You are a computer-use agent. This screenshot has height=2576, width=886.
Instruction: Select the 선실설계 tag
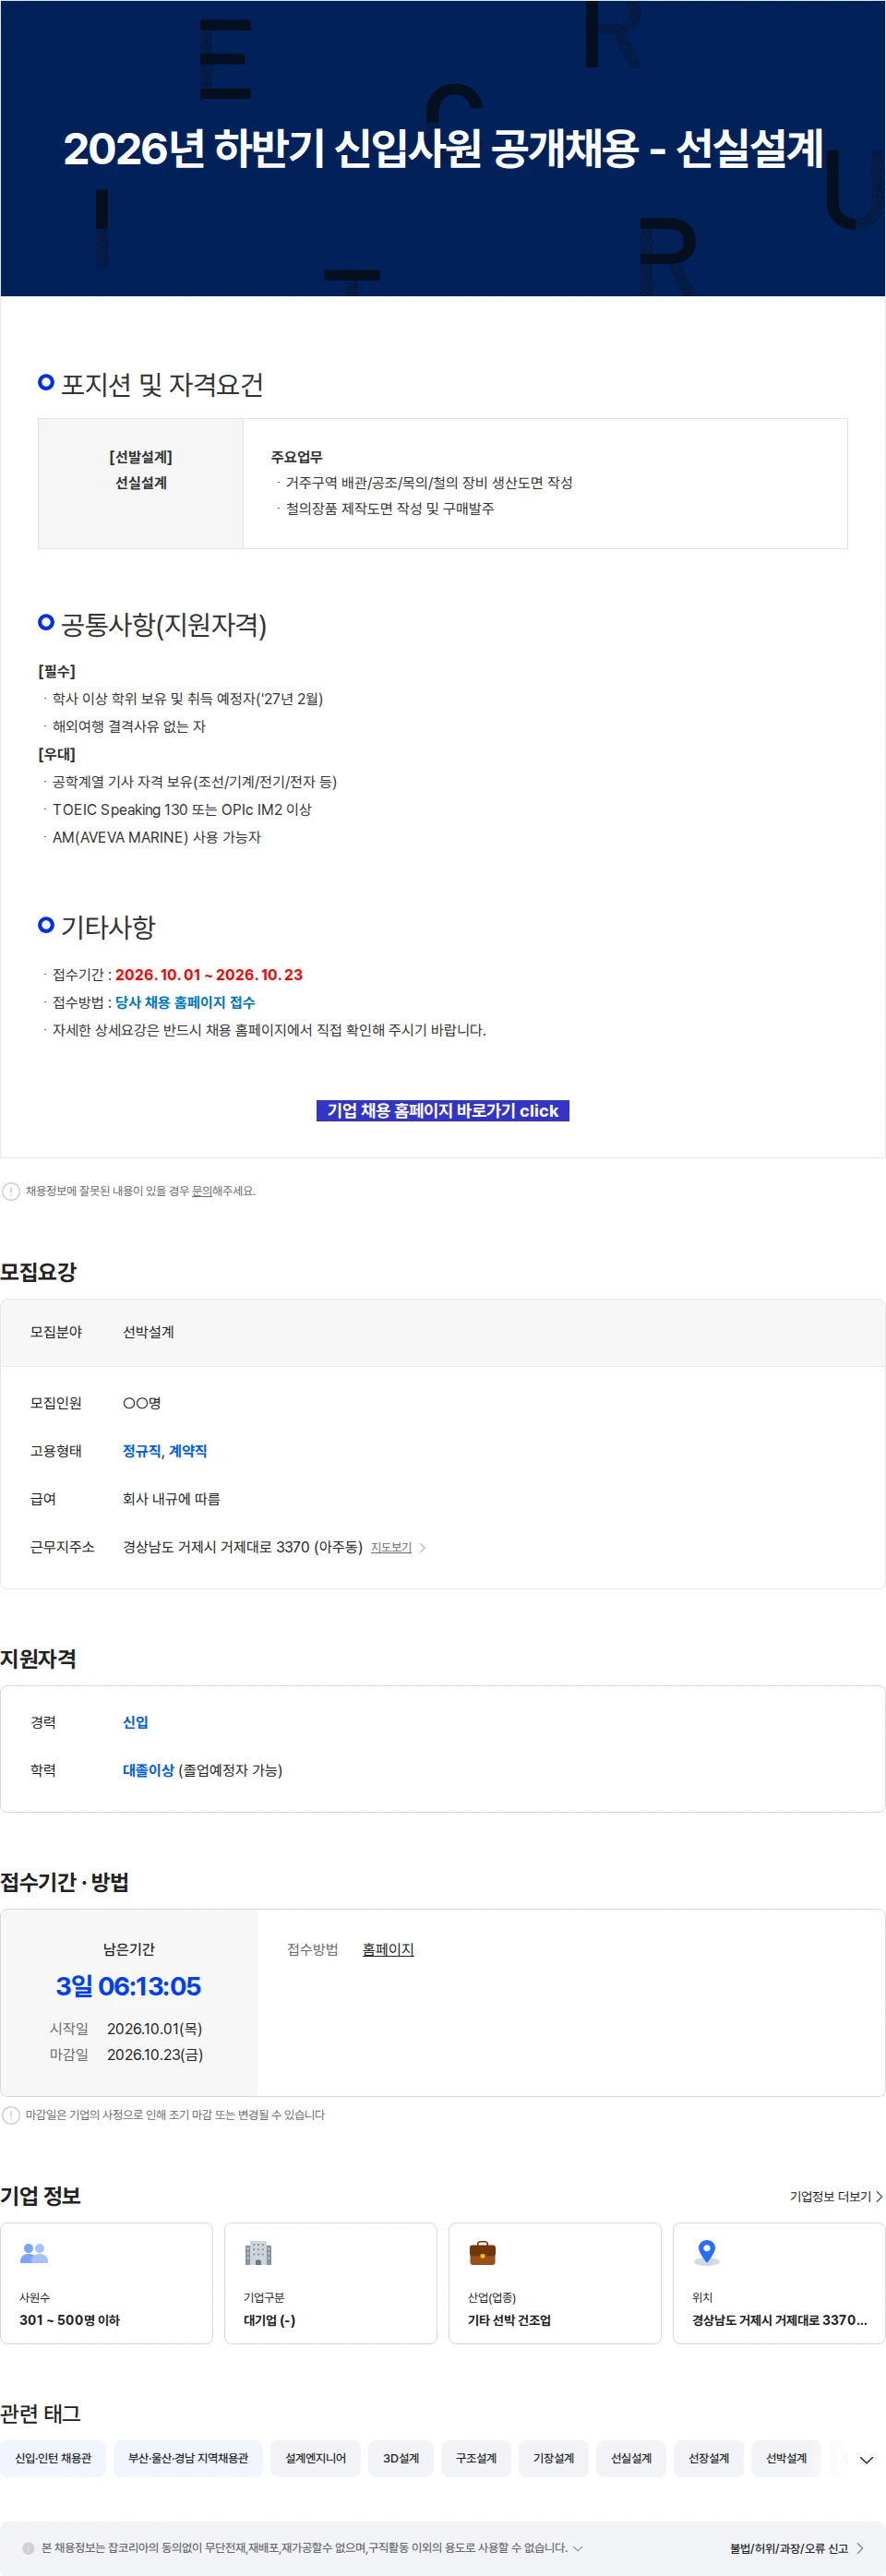[631, 2458]
